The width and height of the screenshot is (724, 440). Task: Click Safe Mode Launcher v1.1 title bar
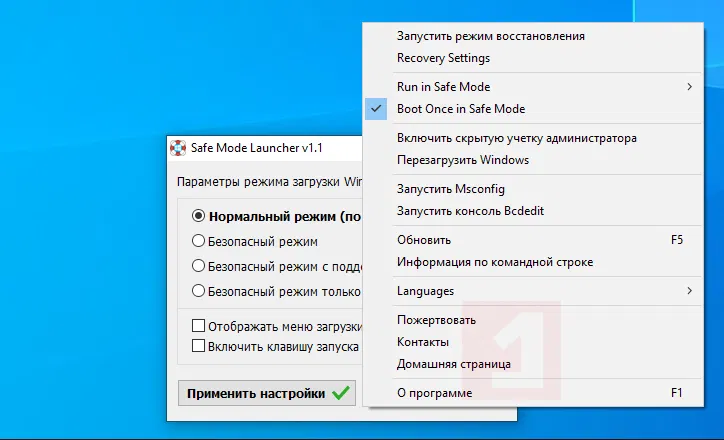tap(260, 149)
